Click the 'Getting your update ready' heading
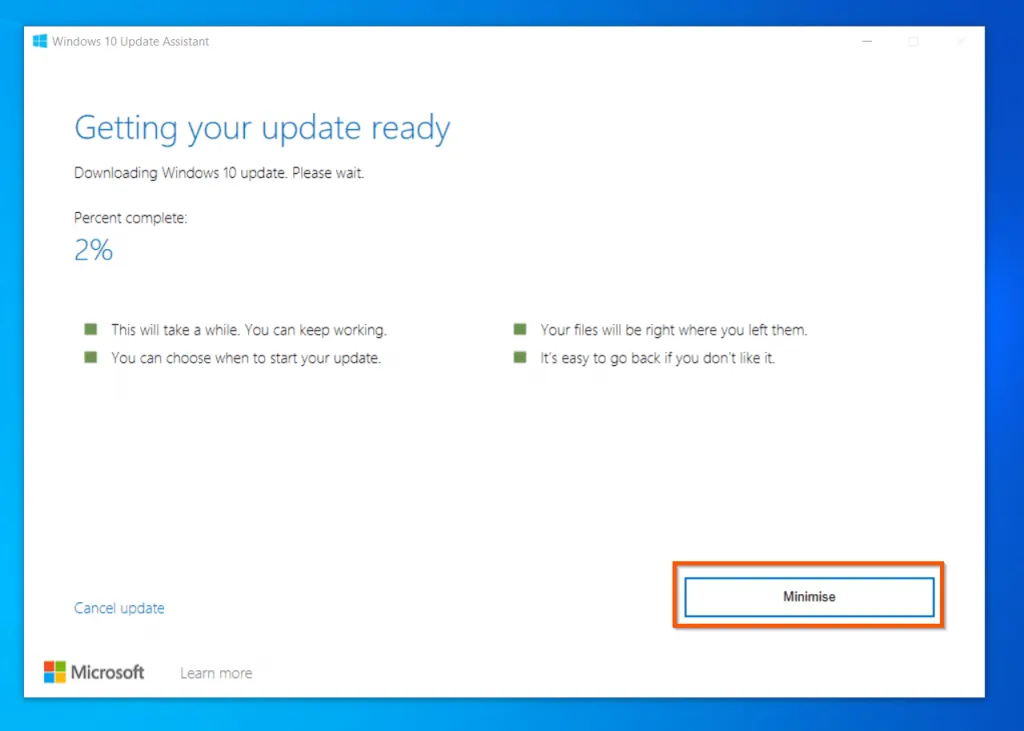 (x=262, y=128)
